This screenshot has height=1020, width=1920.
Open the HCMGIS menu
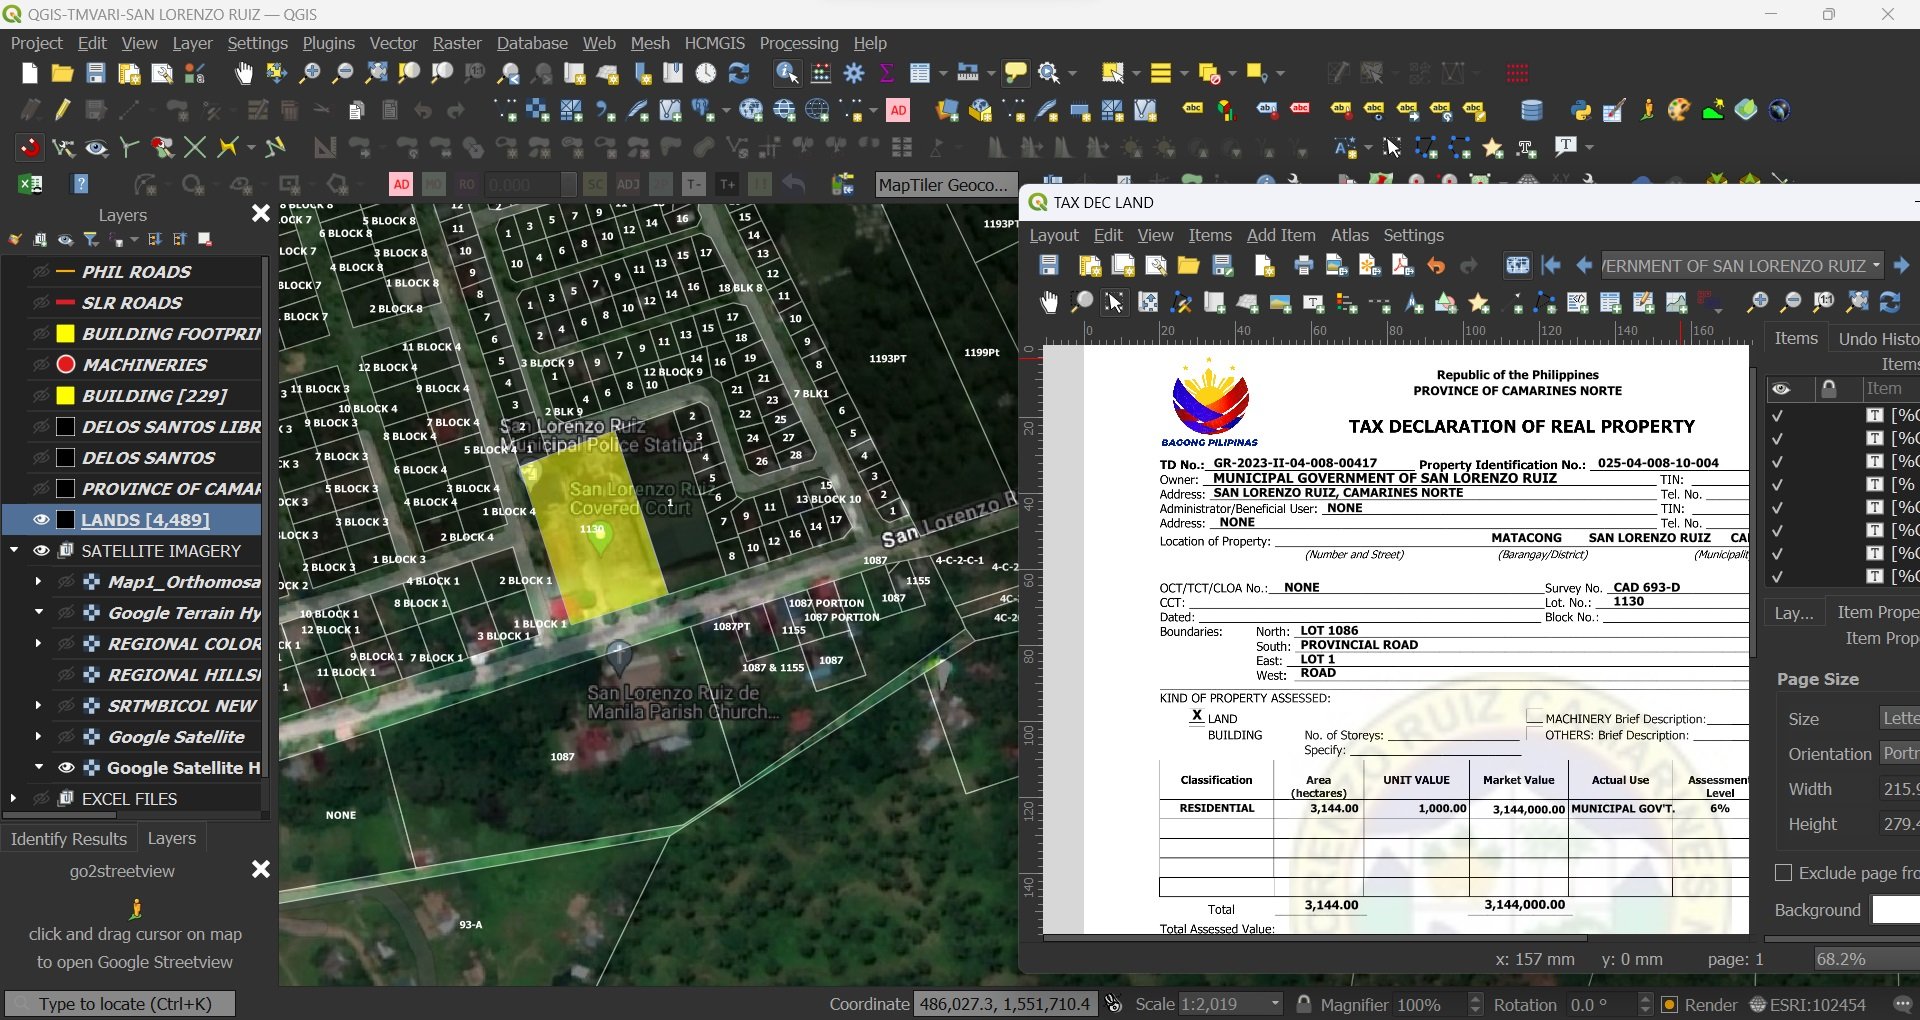714,43
